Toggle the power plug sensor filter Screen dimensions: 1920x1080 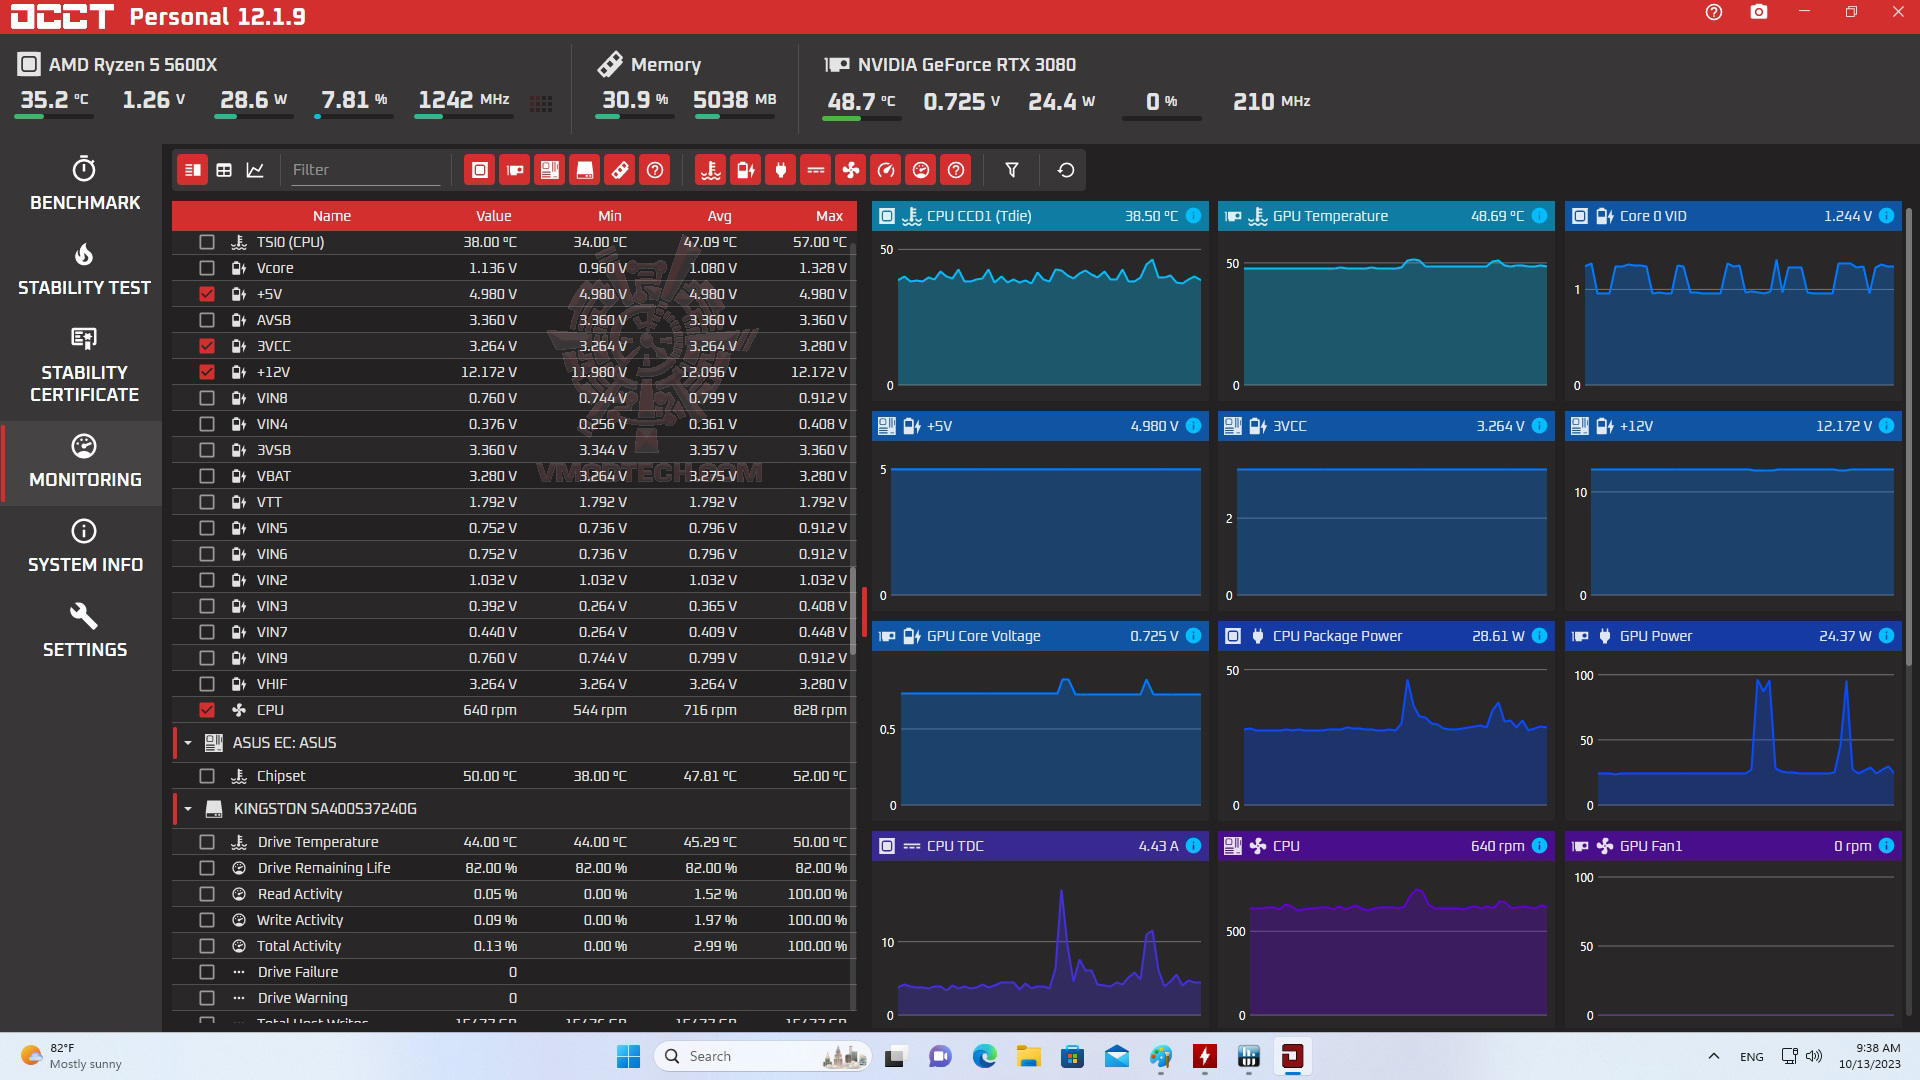(x=781, y=170)
